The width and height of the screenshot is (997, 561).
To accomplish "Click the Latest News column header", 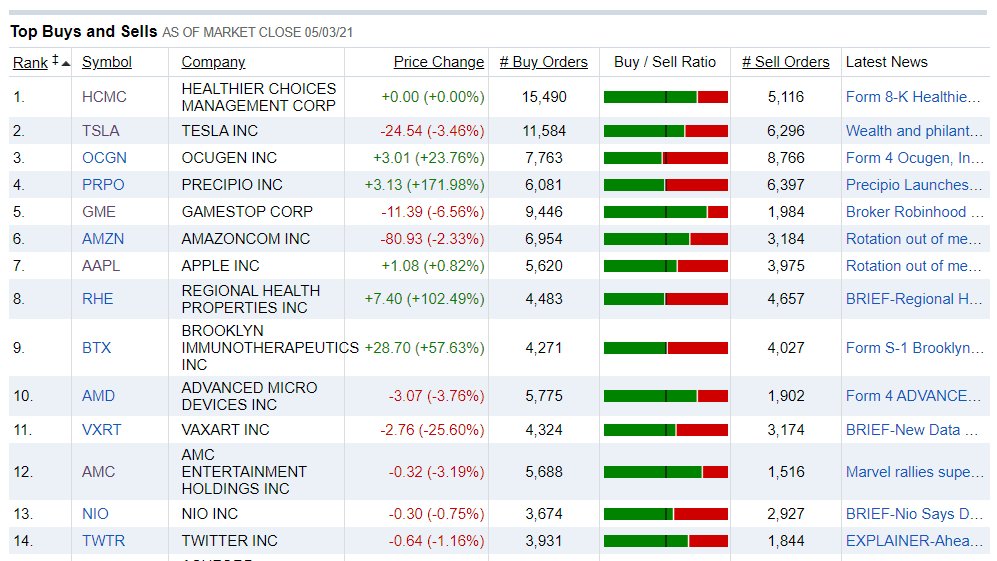I will point(886,62).
